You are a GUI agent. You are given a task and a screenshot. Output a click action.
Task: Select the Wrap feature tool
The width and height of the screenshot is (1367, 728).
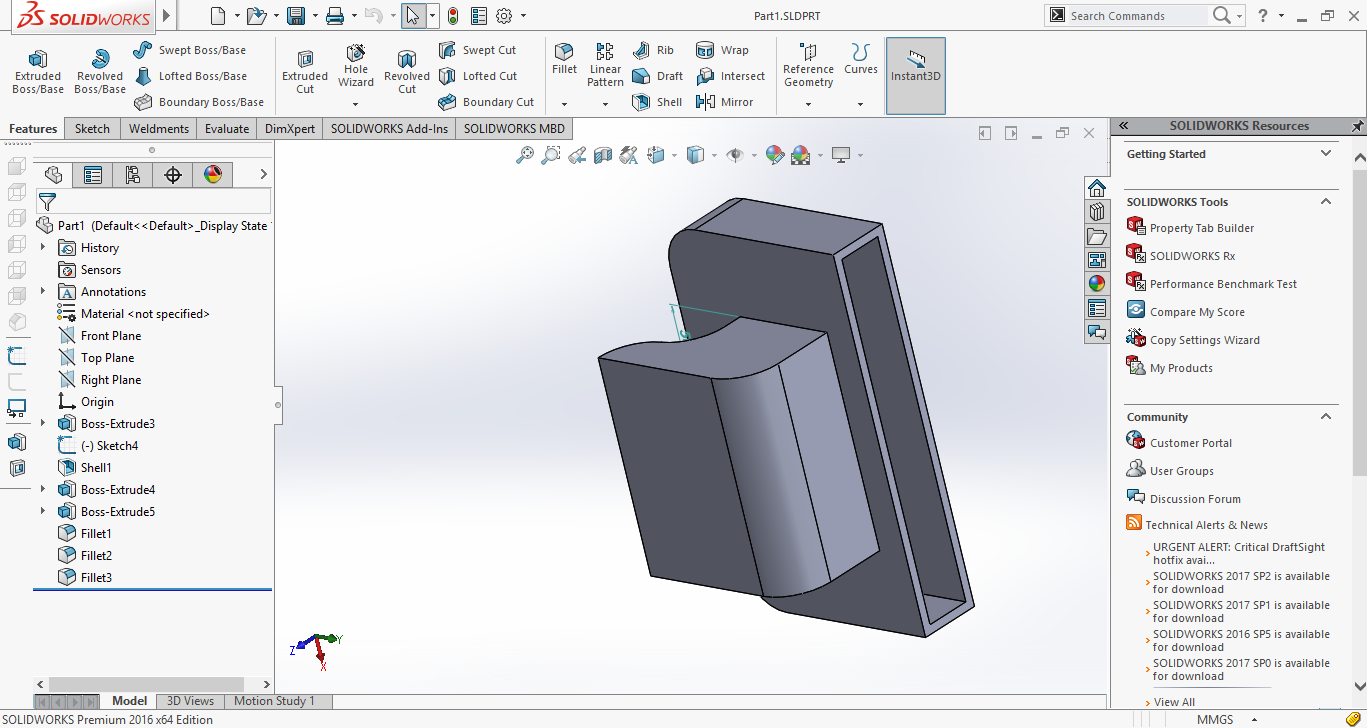[x=721, y=50]
